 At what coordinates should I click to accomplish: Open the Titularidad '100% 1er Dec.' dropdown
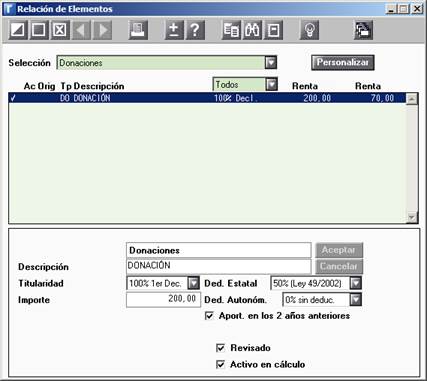[x=193, y=283]
